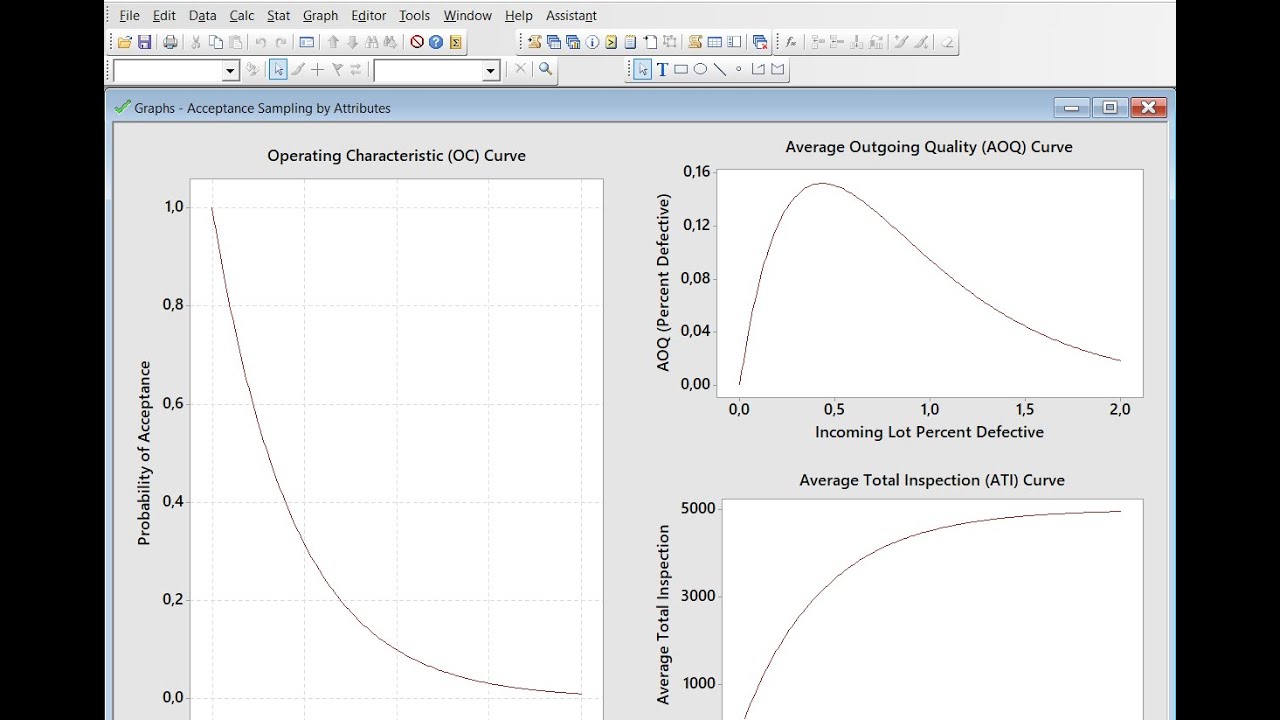Select the Text tool T icon
The image size is (1280, 720).
tap(662, 69)
